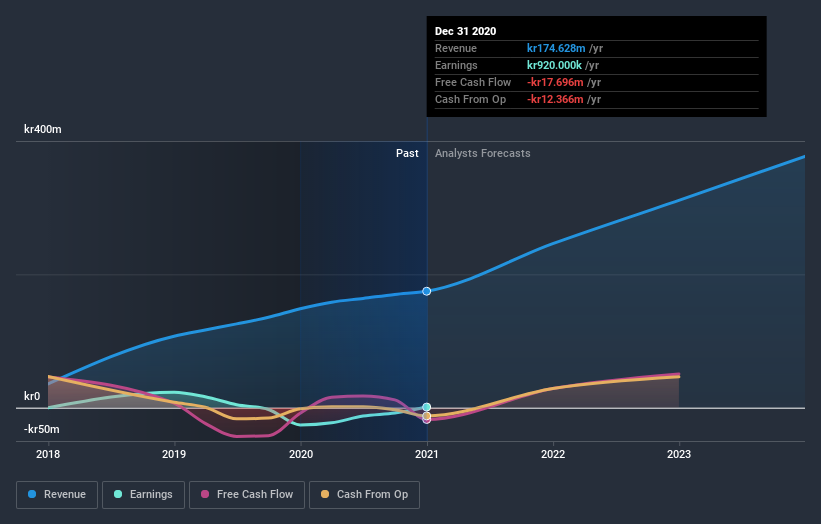
Task: Click the kr174.628m revenue value
Action: point(556,48)
